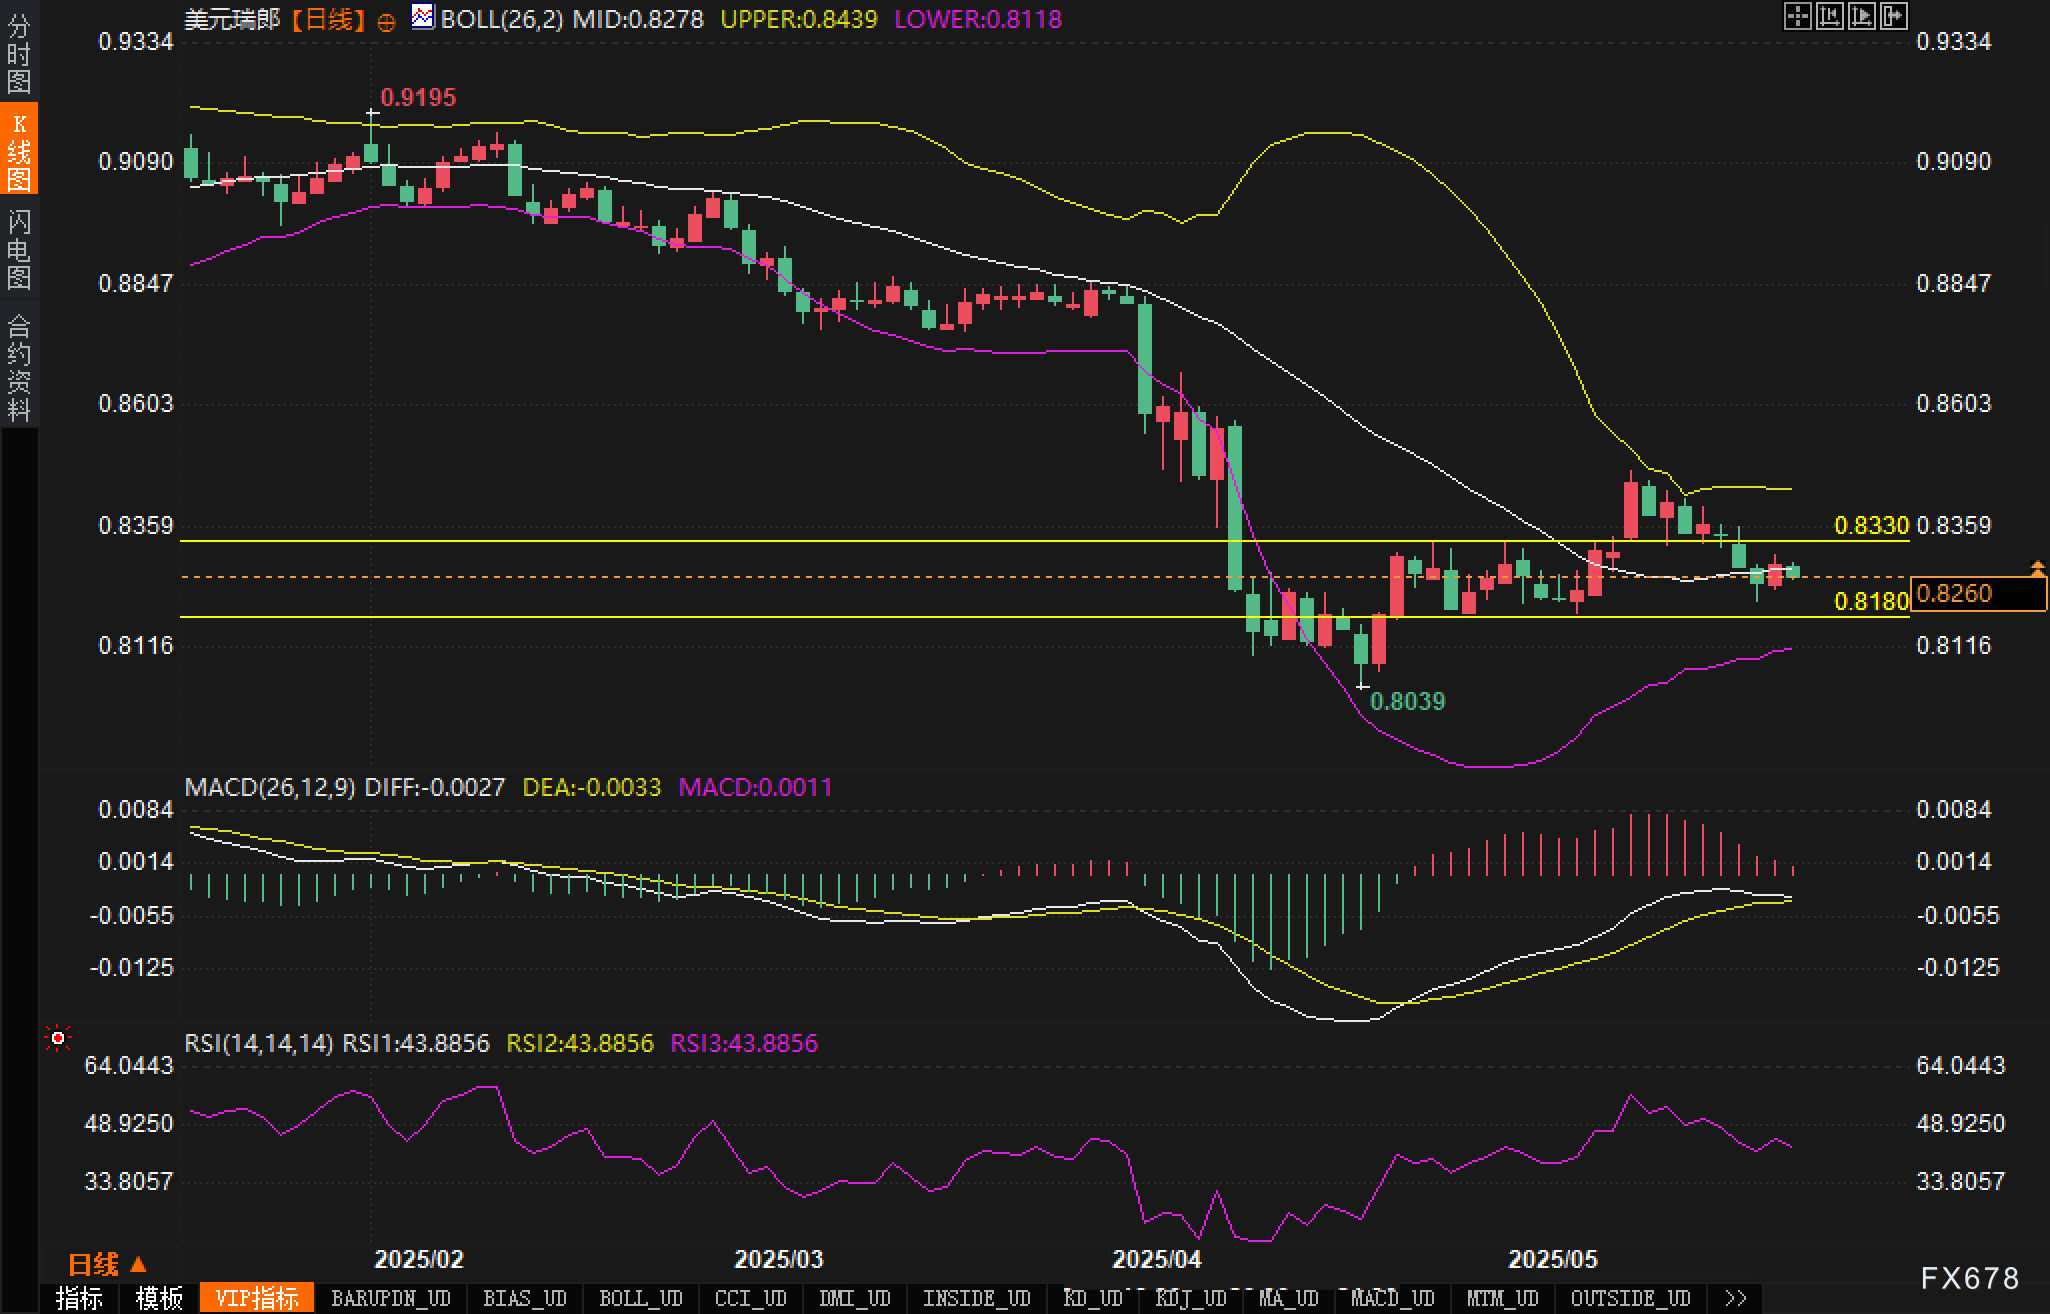Click the yellow 0.8330 horizontal level line label

pos(1871,526)
